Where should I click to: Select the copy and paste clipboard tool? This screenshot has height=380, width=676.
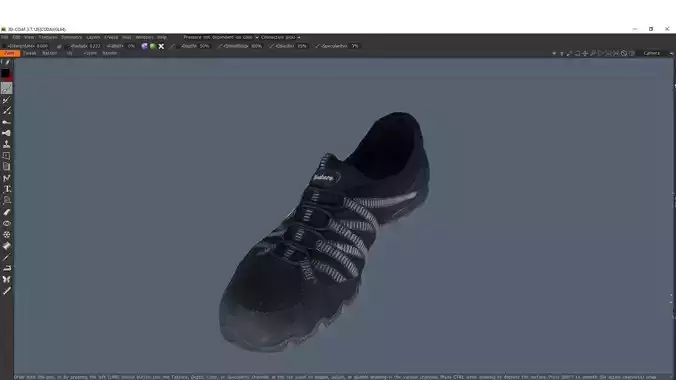coord(6,167)
